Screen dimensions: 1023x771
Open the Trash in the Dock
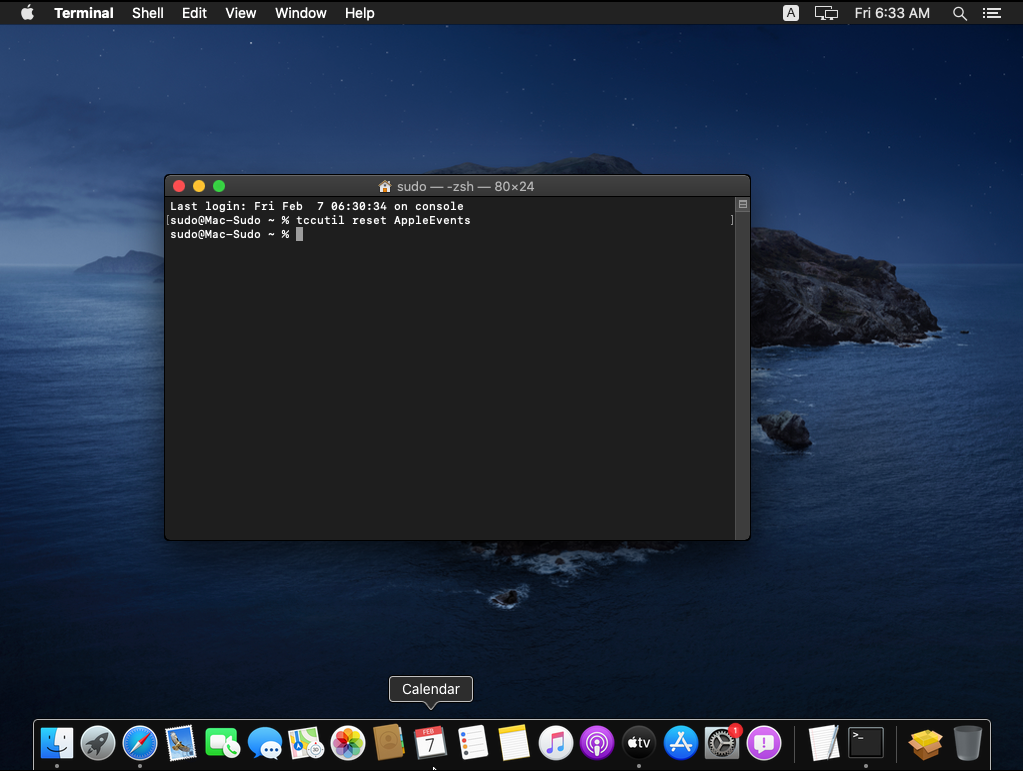tap(967, 743)
